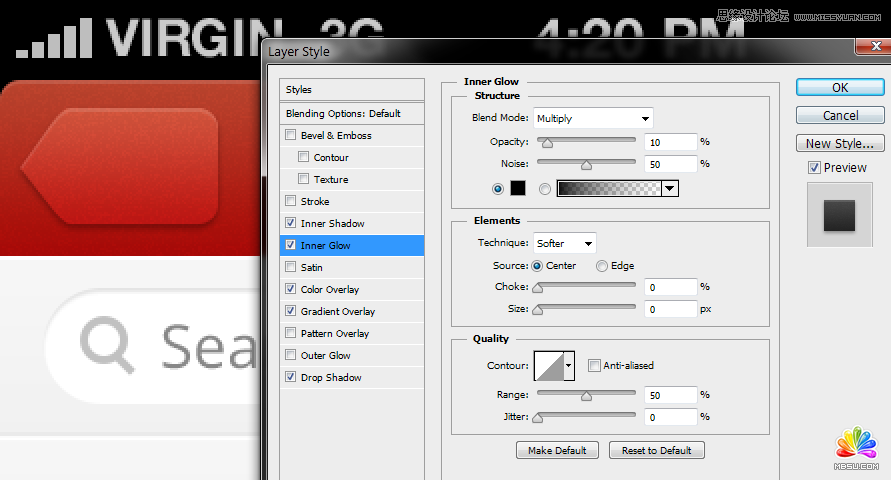Click the Opacity value input field

pos(670,142)
